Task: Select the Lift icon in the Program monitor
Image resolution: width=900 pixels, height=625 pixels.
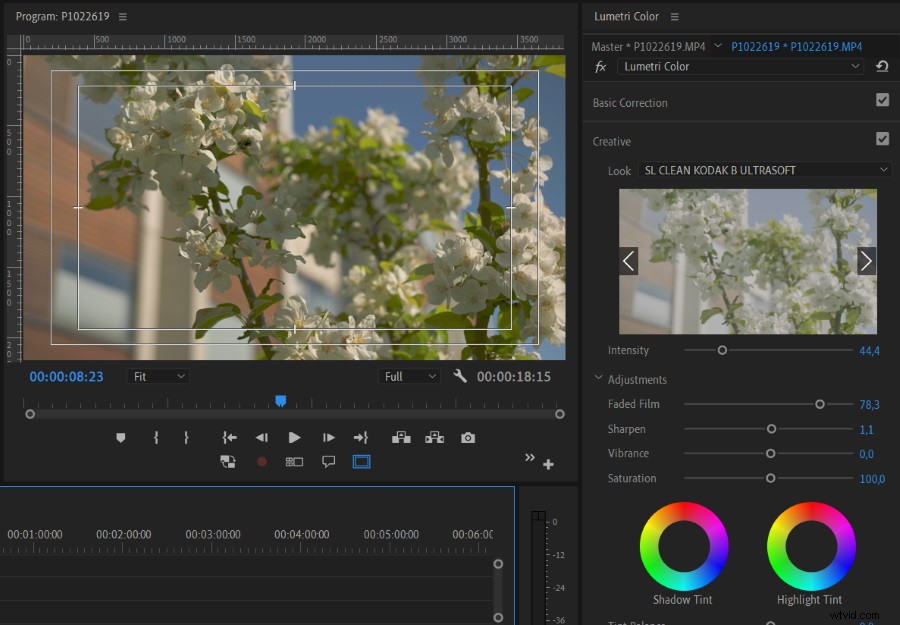Action: point(400,437)
